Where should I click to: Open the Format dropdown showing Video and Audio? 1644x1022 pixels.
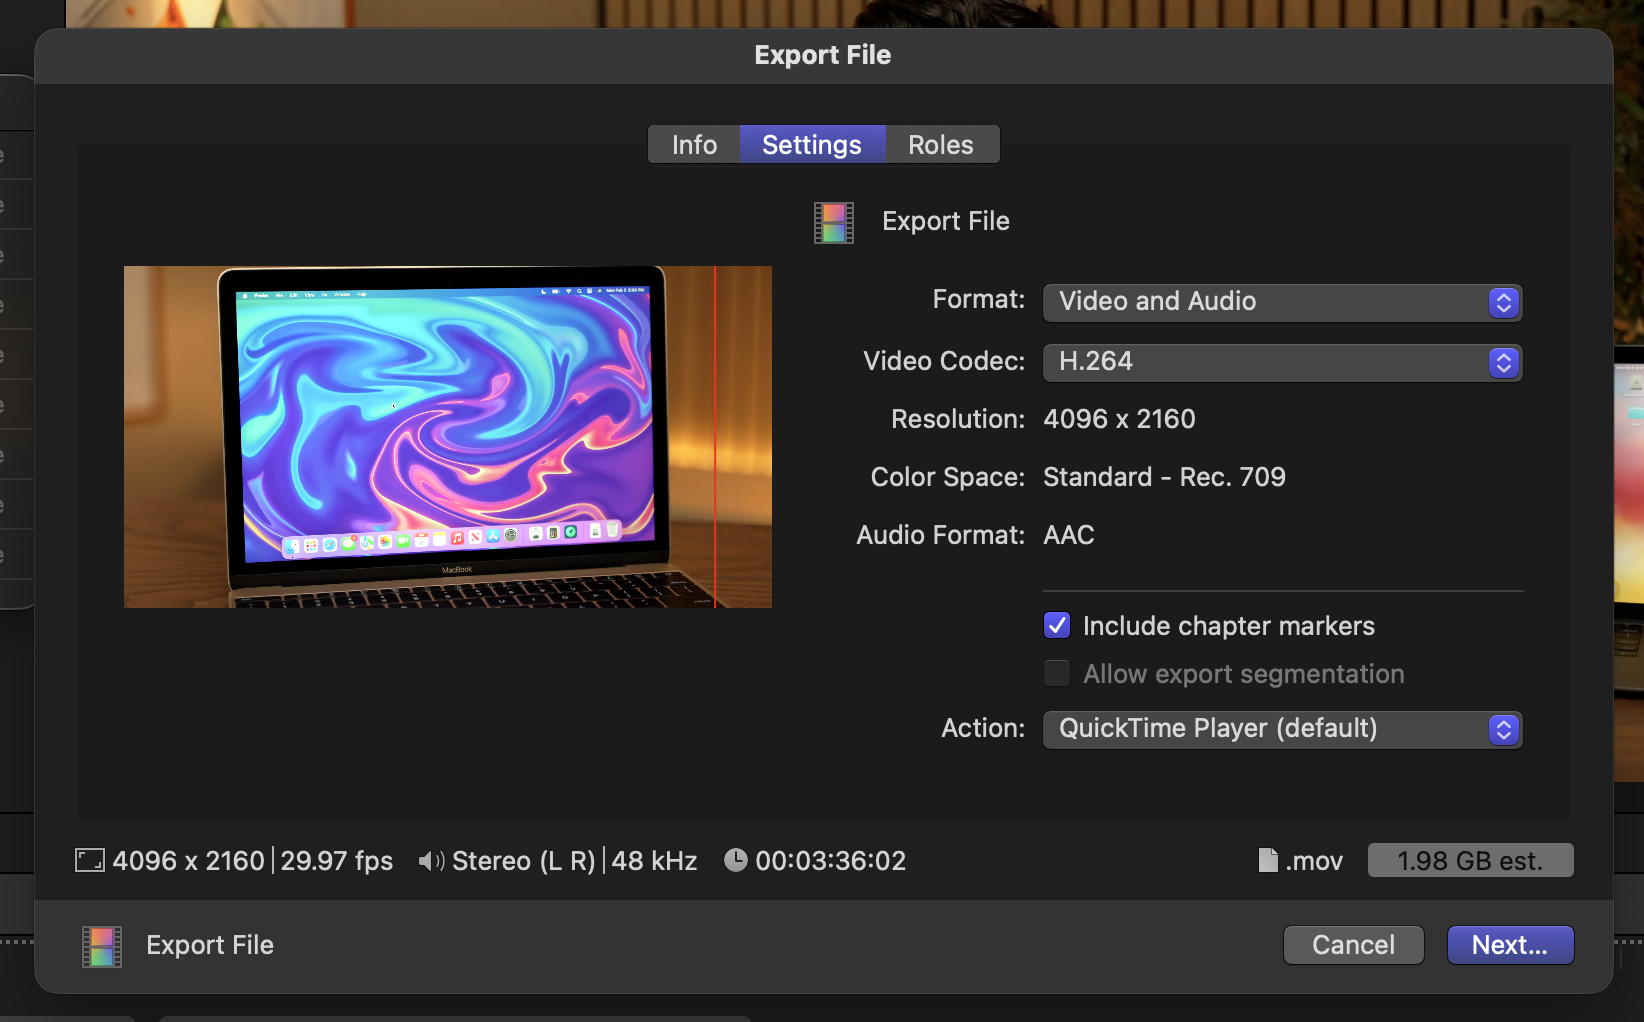pos(1281,302)
